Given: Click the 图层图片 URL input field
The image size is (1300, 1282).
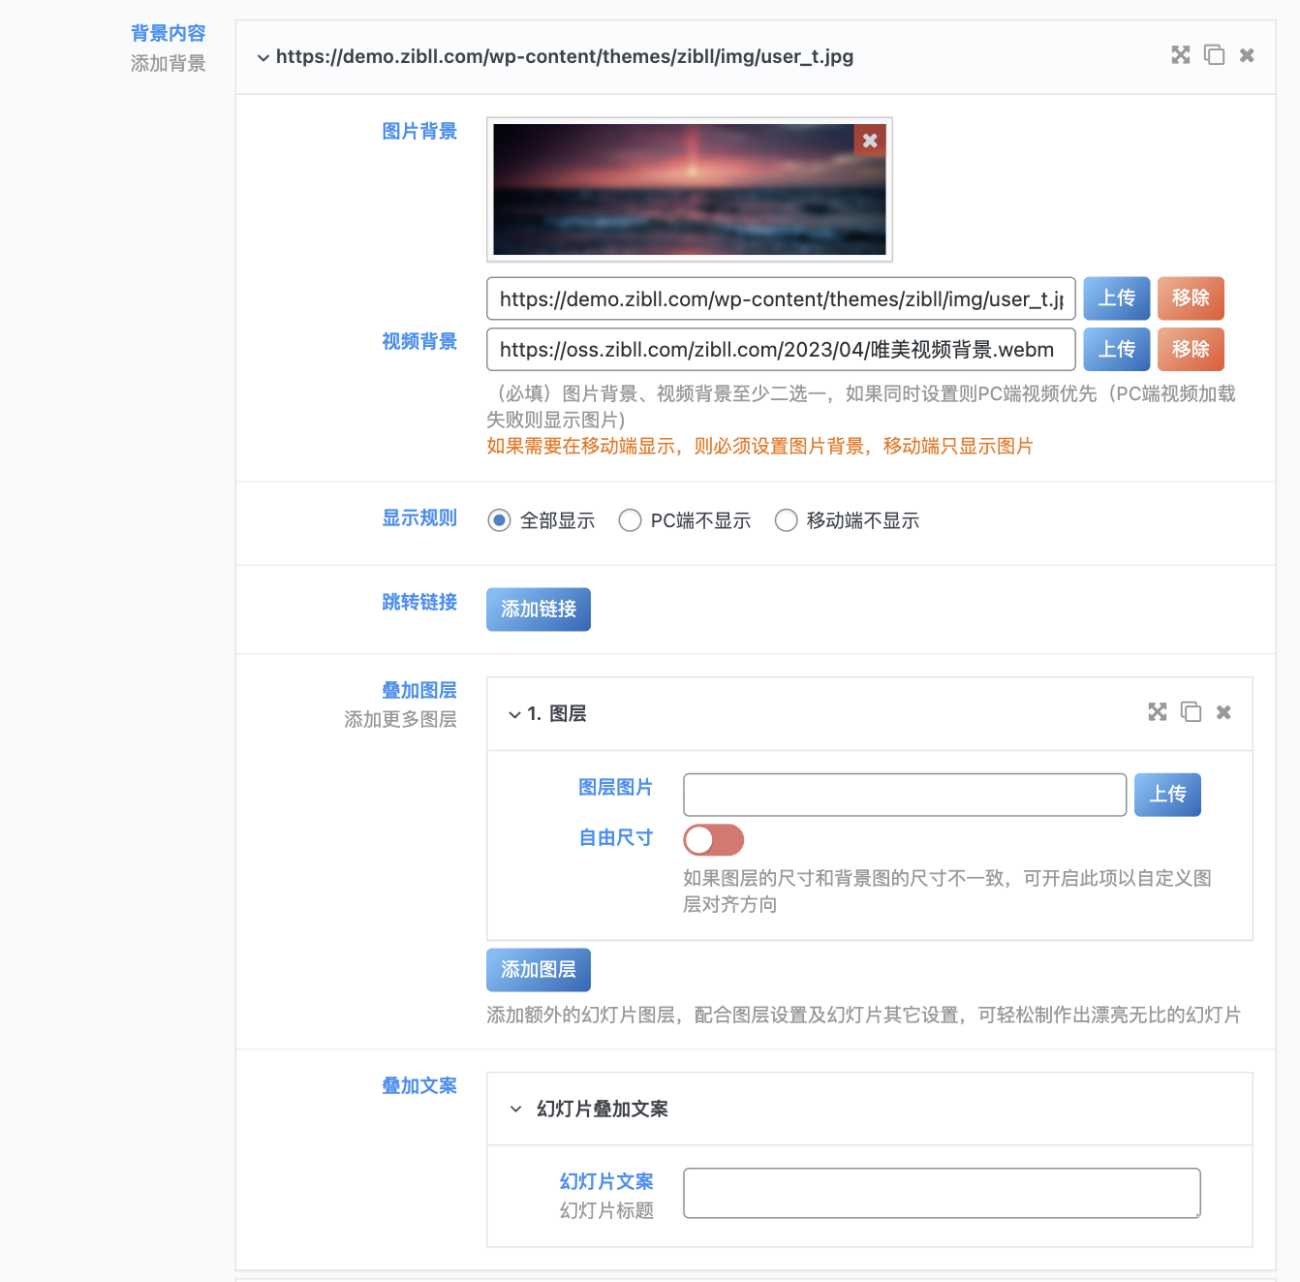Looking at the screenshot, I should [904, 795].
